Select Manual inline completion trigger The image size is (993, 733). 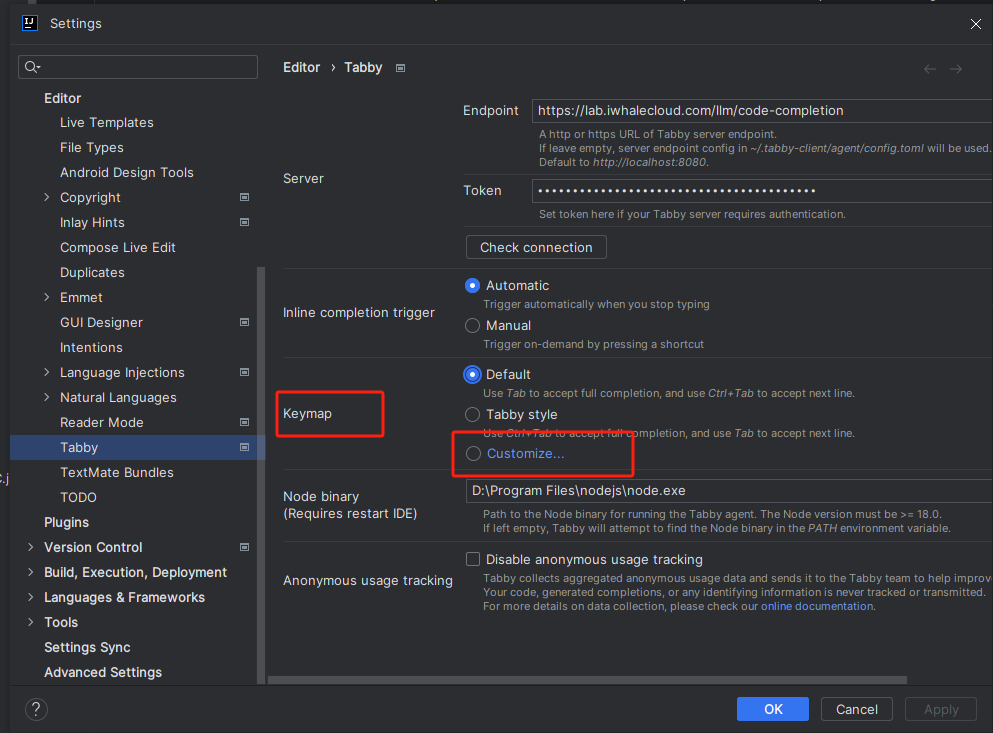point(473,325)
